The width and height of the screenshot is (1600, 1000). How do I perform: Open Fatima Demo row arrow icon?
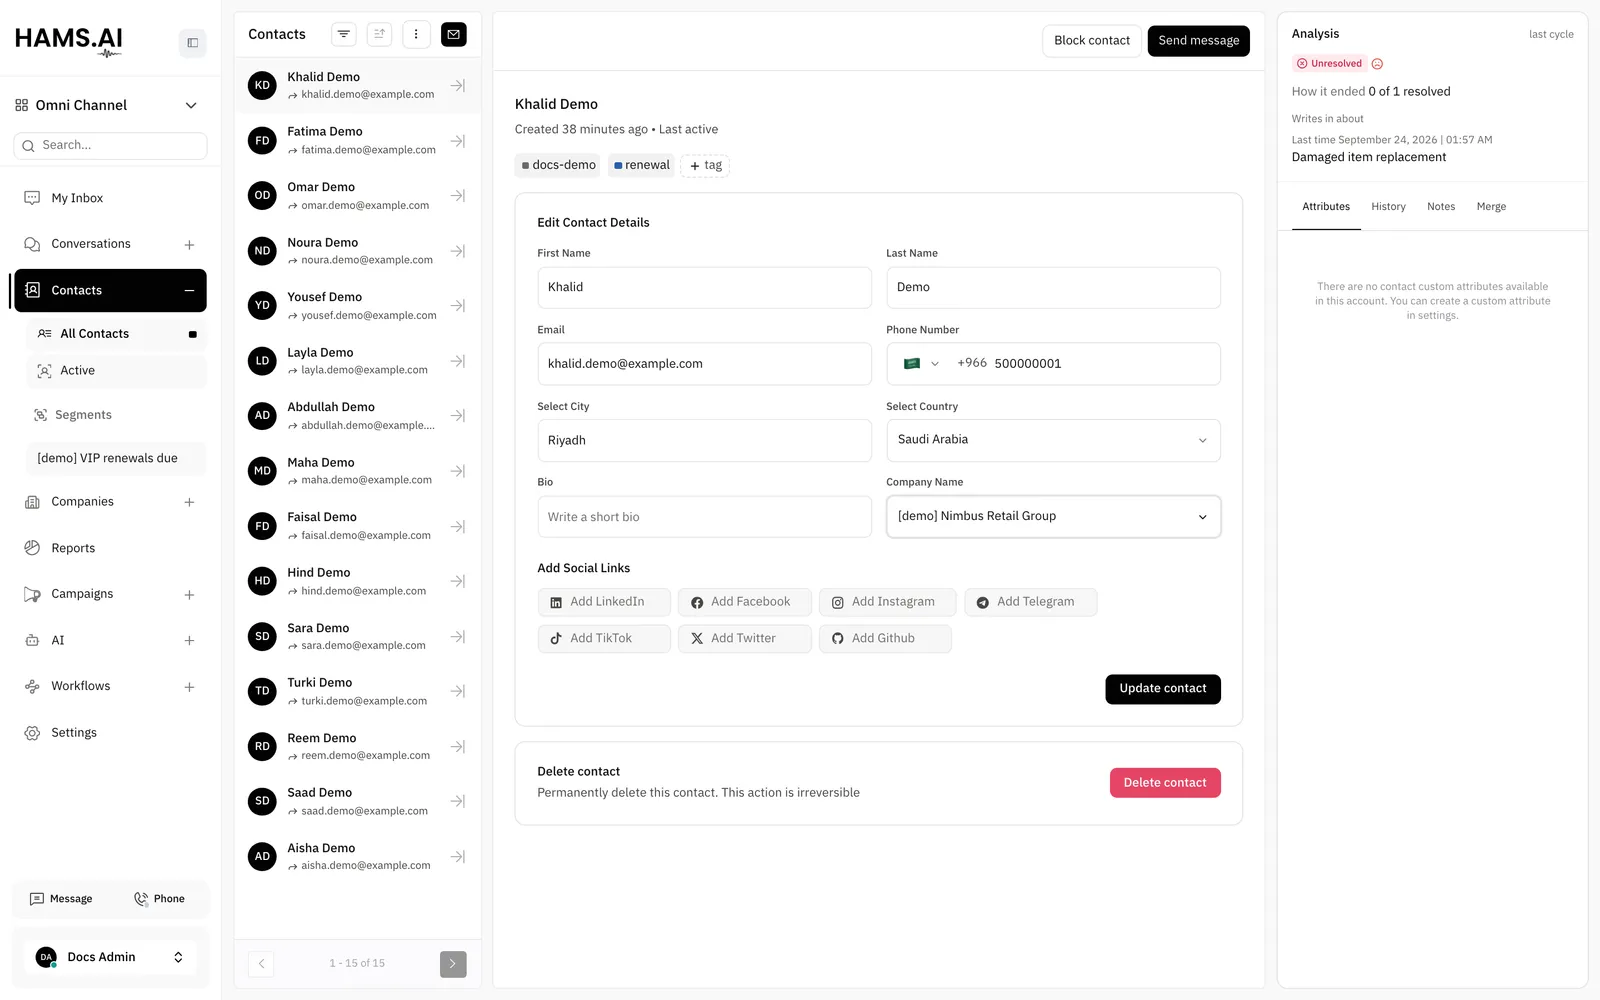pyautogui.click(x=458, y=141)
